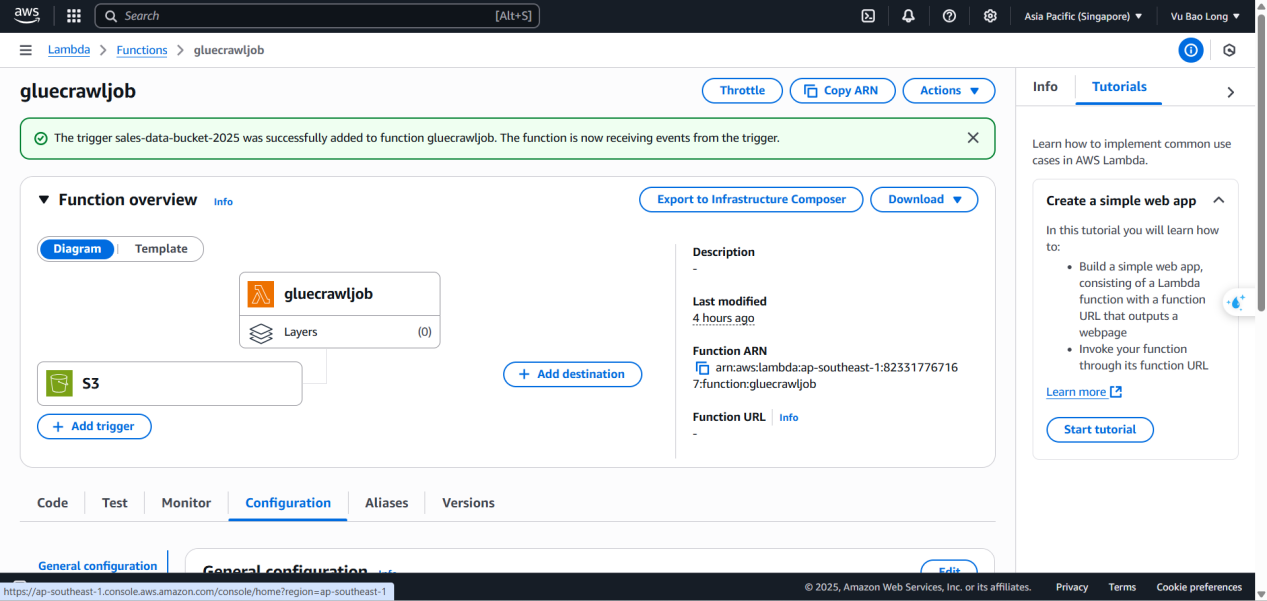Screen dimensions: 1267x601
Task: Switch the overview to Diagram view
Action: 77,249
